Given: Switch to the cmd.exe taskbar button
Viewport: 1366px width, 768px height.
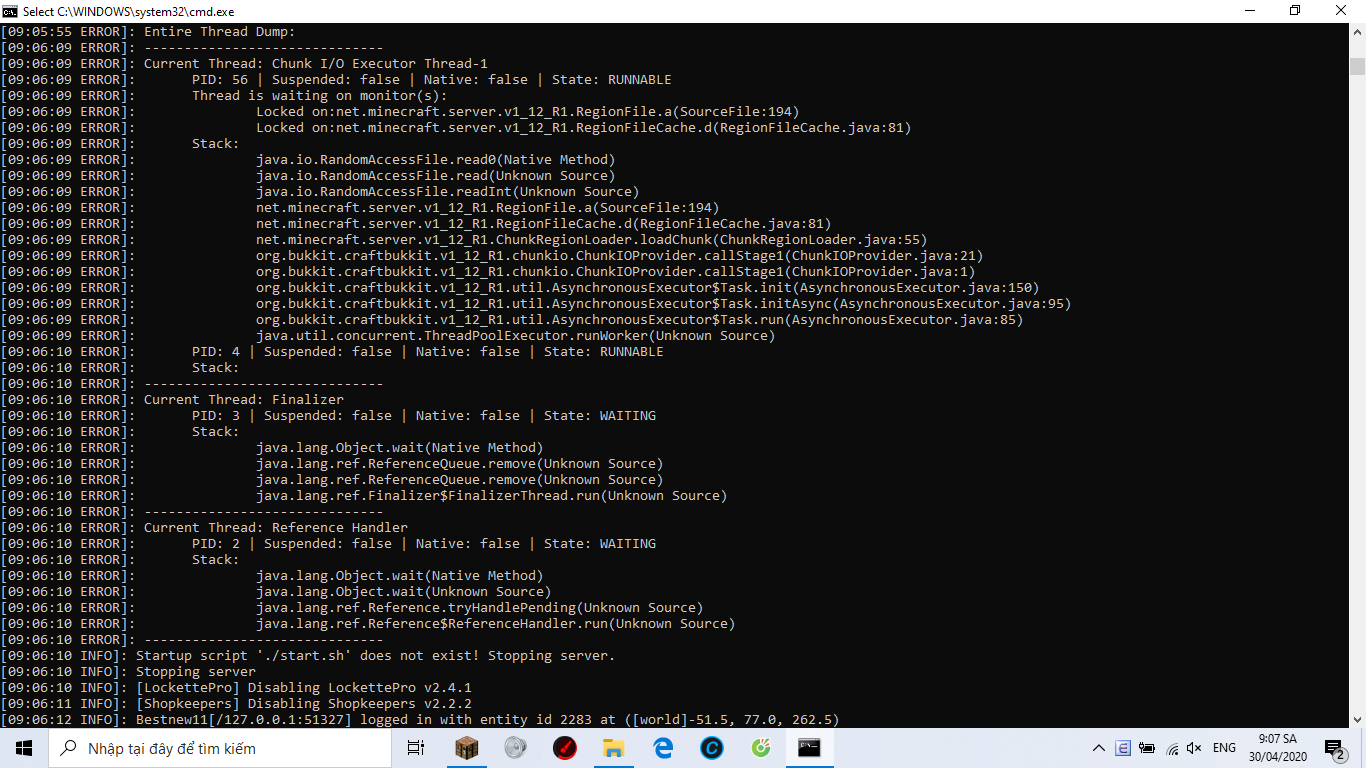Looking at the screenshot, I should click(x=809, y=748).
